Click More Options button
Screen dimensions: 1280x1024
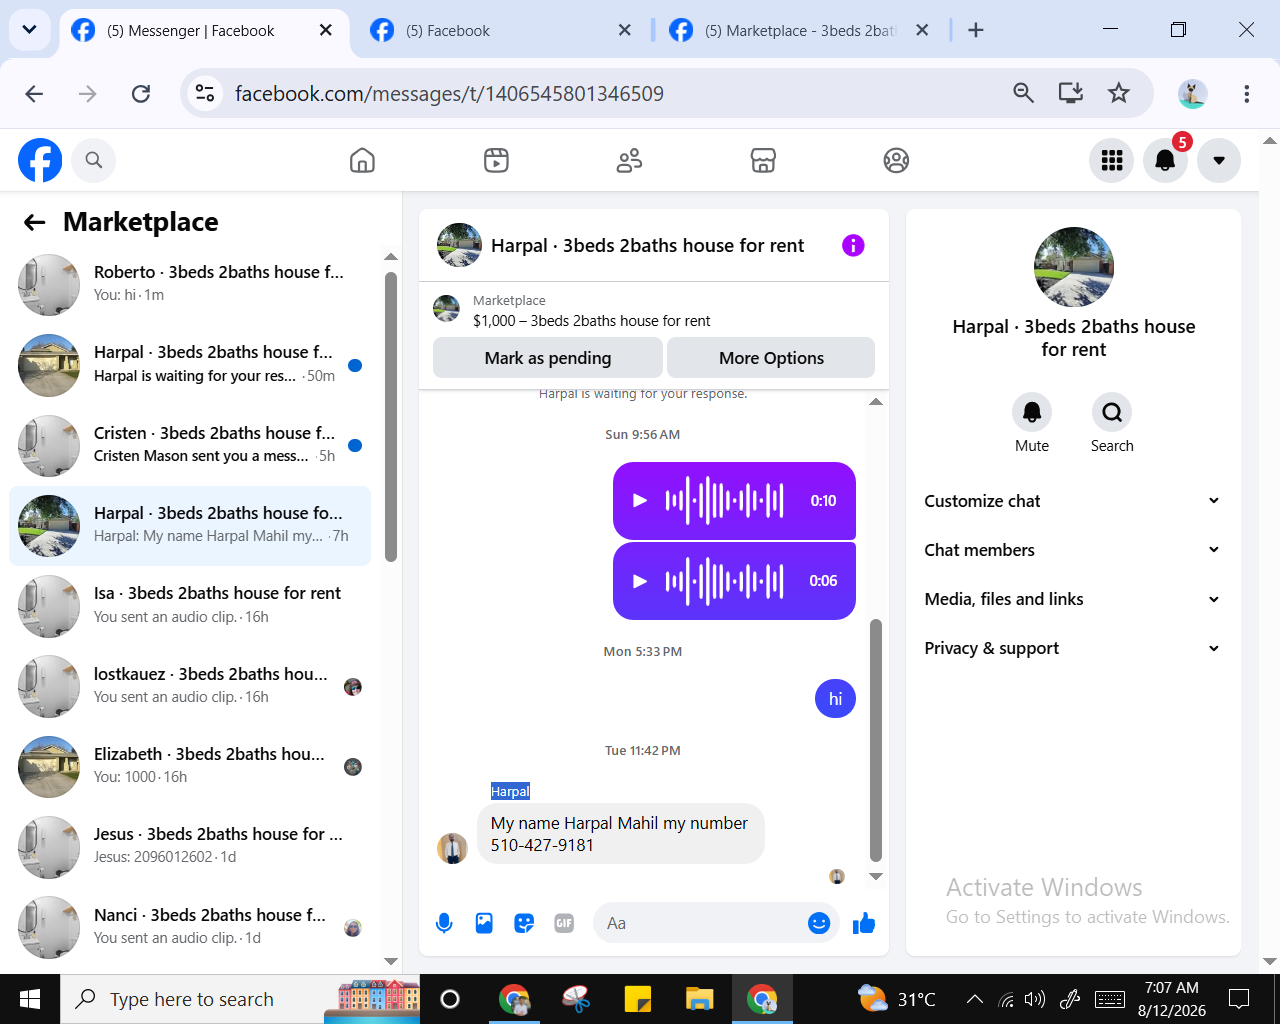click(771, 358)
